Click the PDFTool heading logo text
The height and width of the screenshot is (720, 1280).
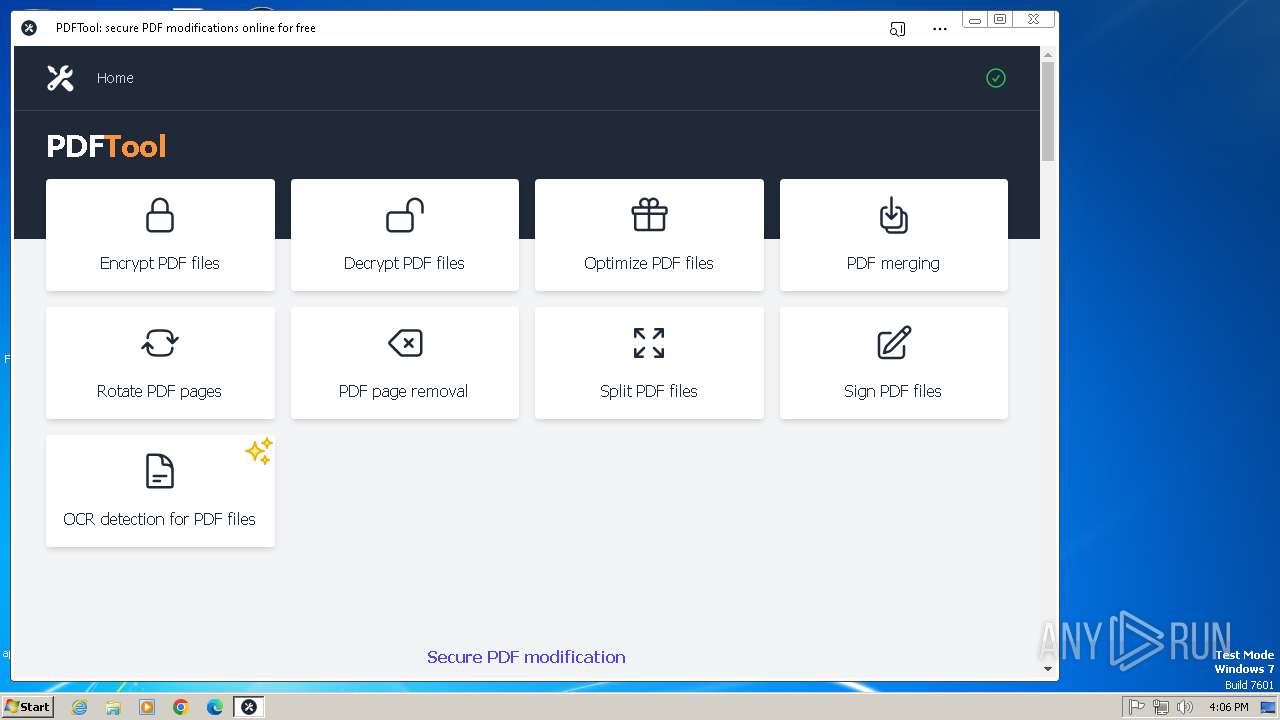click(106, 146)
